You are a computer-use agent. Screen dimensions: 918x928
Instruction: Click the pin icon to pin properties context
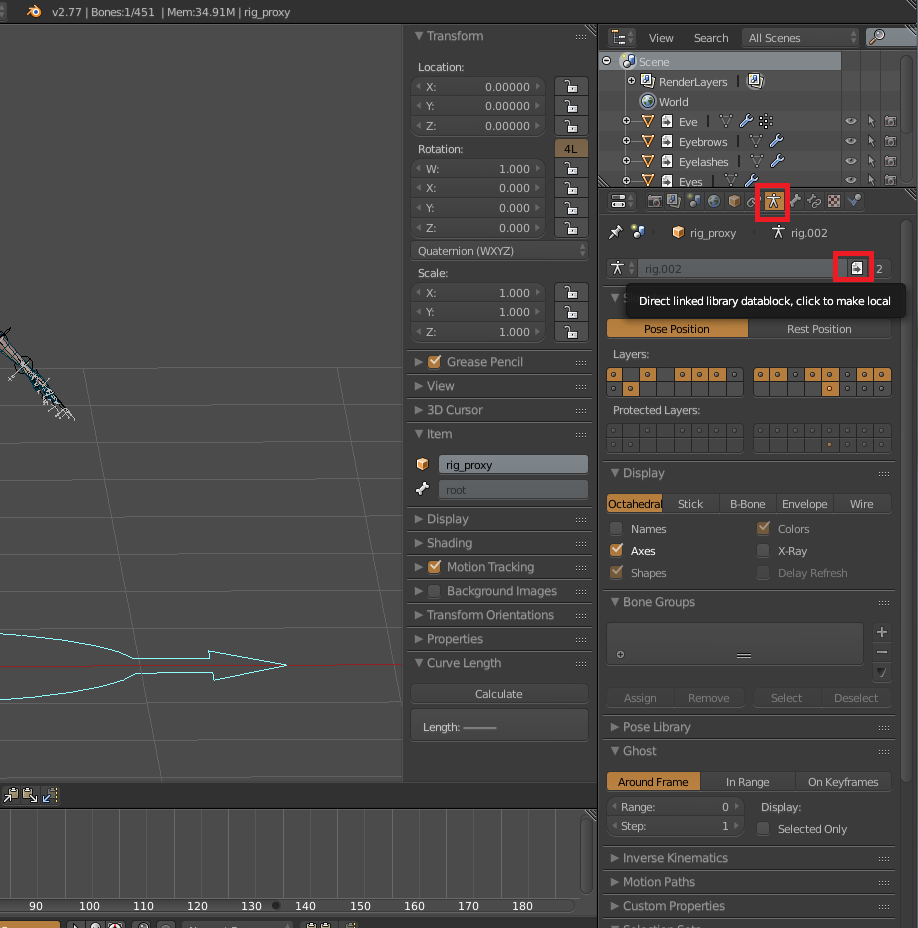pyautogui.click(x=616, y=232)
